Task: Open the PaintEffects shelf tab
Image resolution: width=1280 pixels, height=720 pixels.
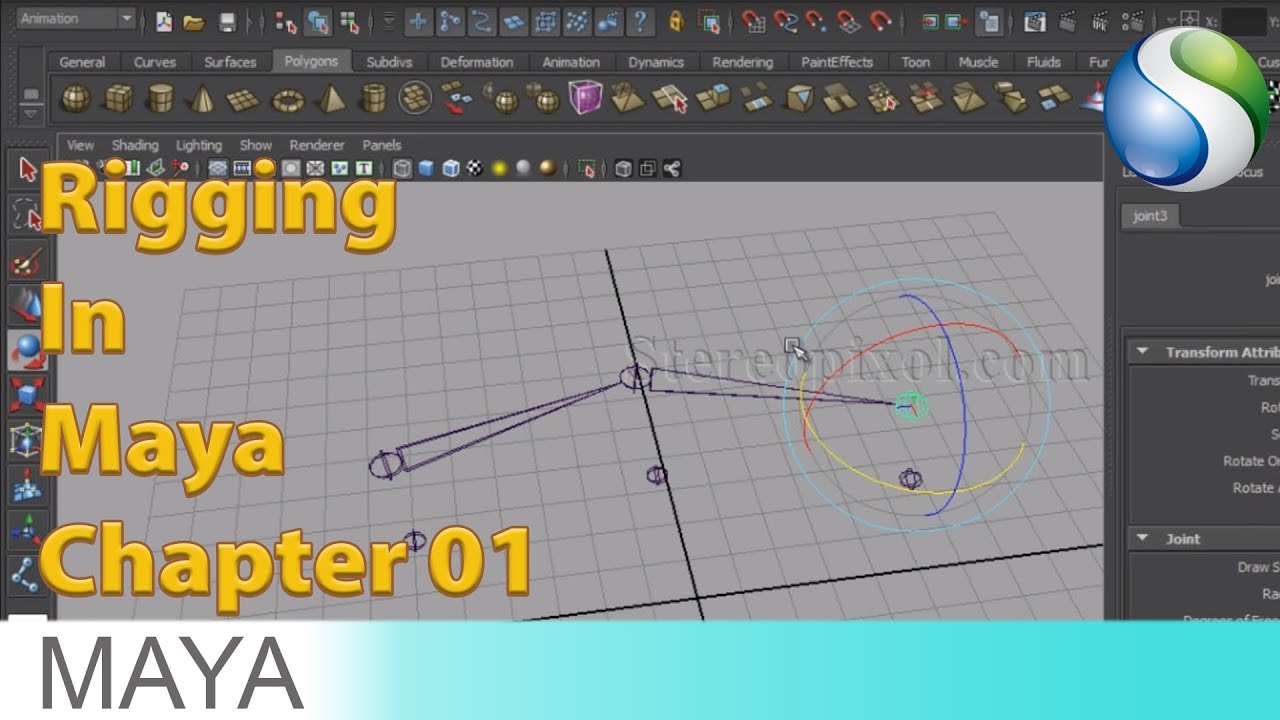Action: 837,62
